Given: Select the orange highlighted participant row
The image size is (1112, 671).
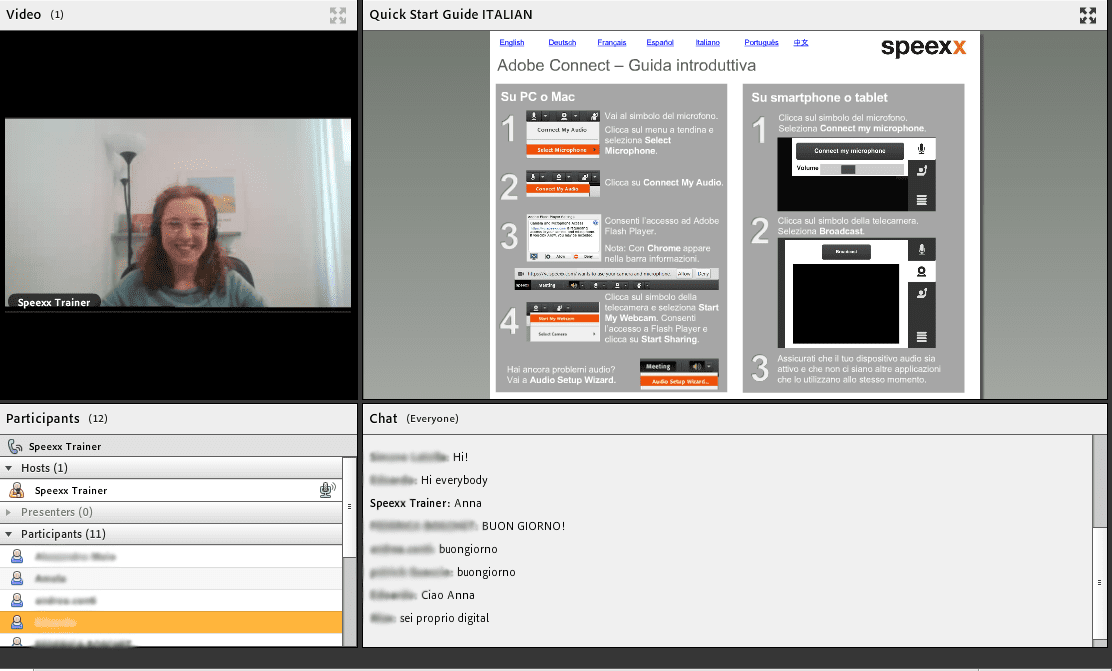Looking at the screenshot, I should [x=171, y=622].
